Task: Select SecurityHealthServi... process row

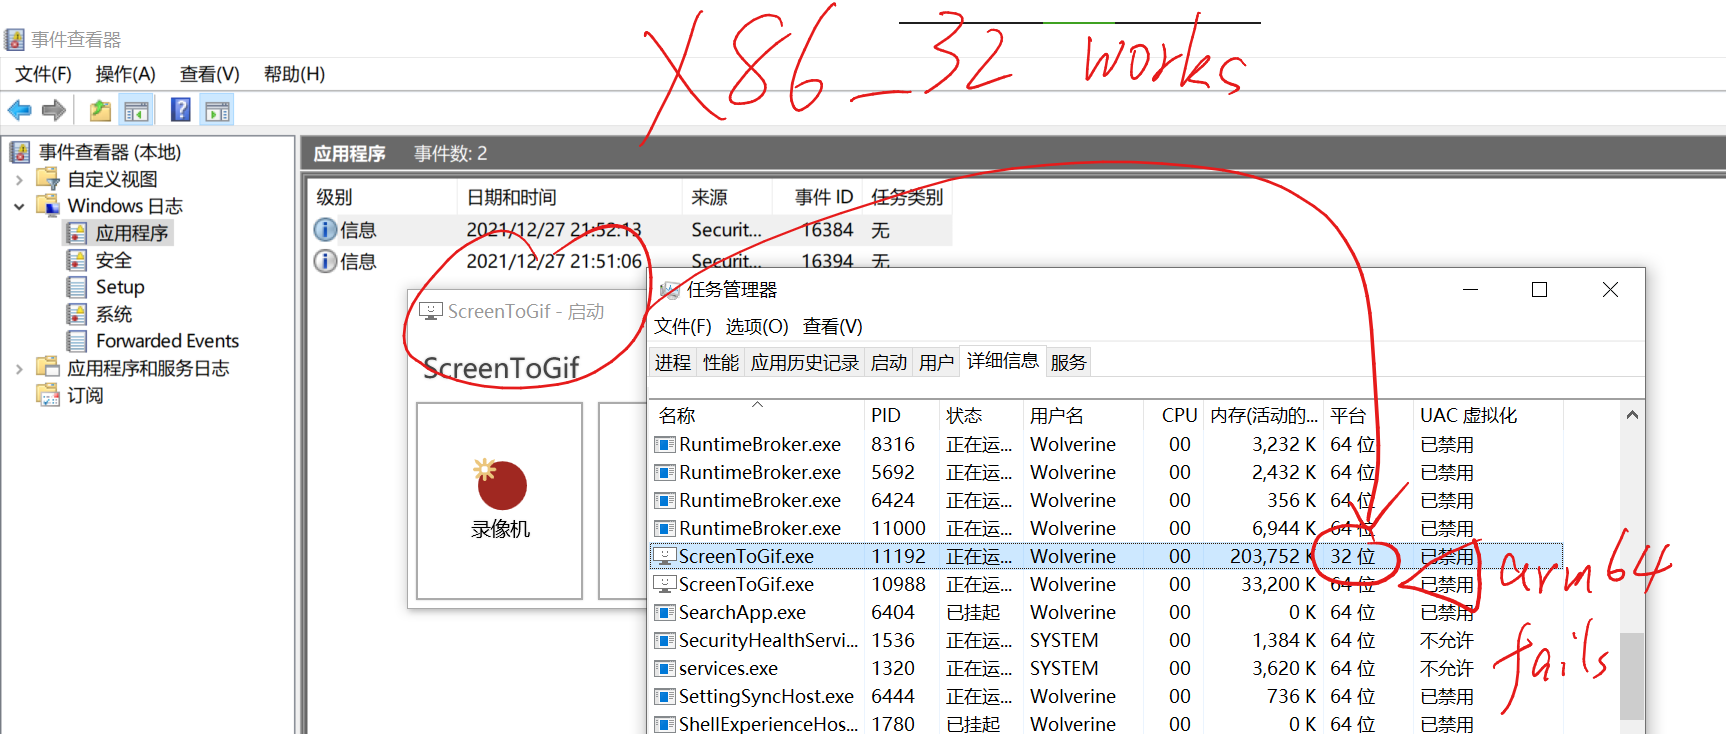Action: (x=1106, y=640)
